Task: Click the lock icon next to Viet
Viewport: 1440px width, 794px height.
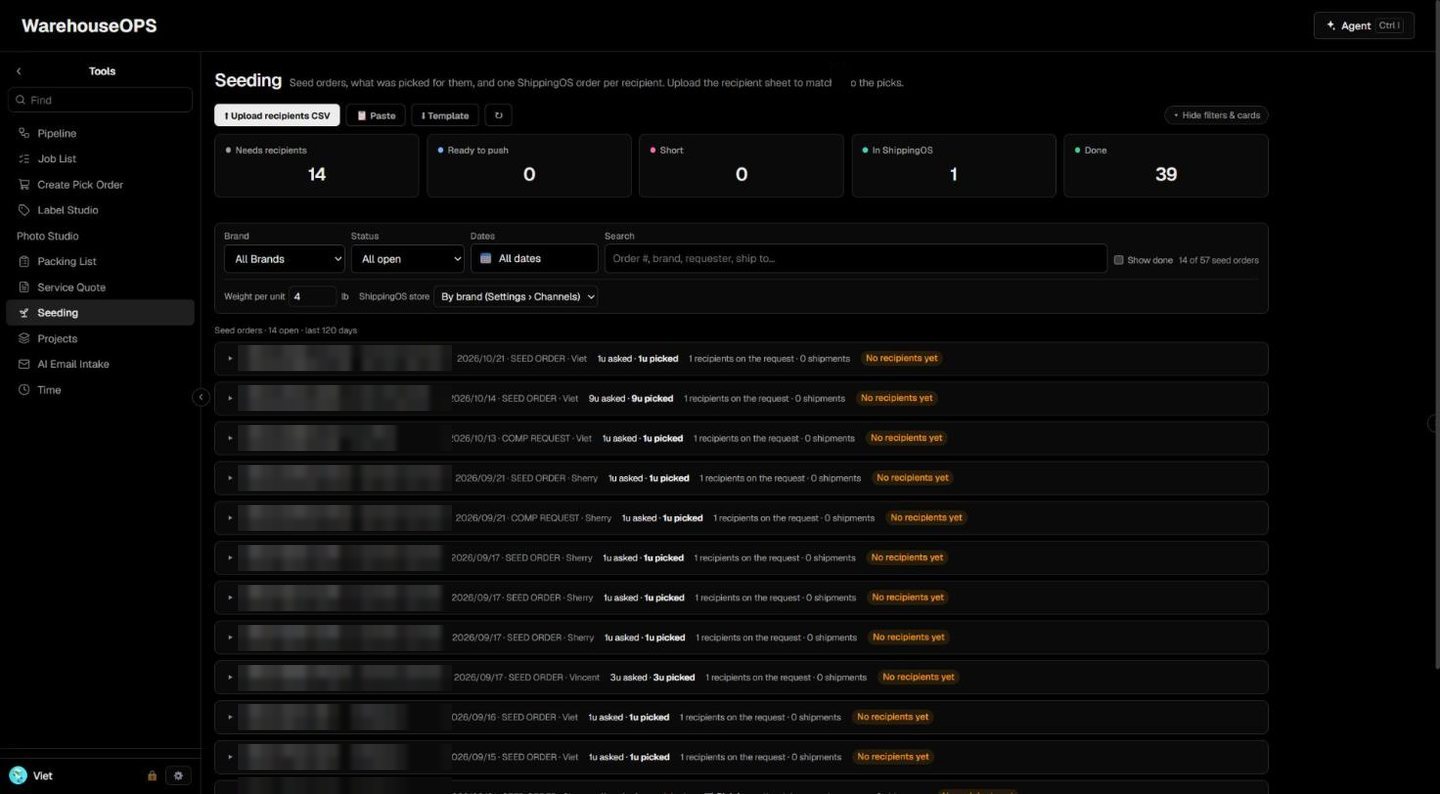Action: [x=152, y=776]
